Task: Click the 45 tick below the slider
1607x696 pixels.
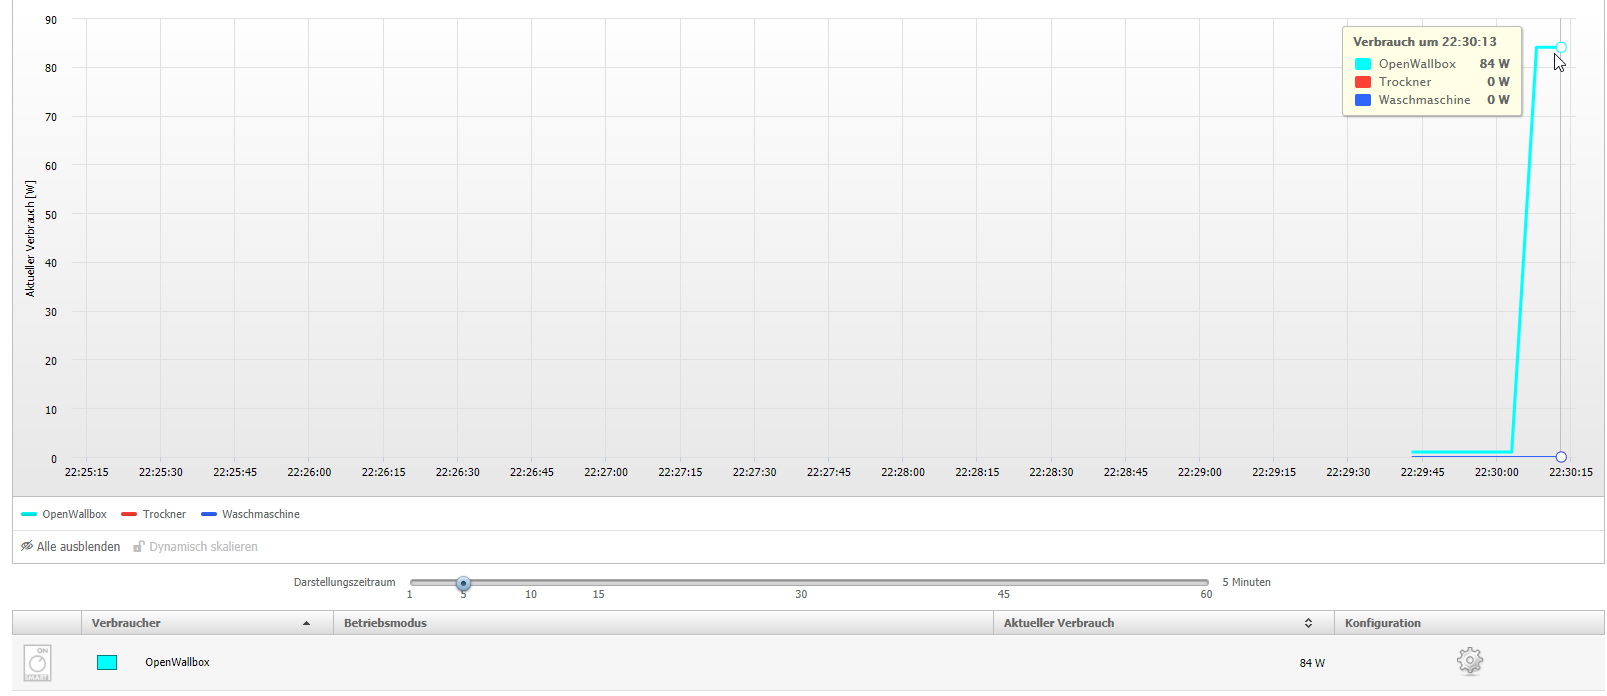Action: pyautogui.click(x=1003, y=594)
